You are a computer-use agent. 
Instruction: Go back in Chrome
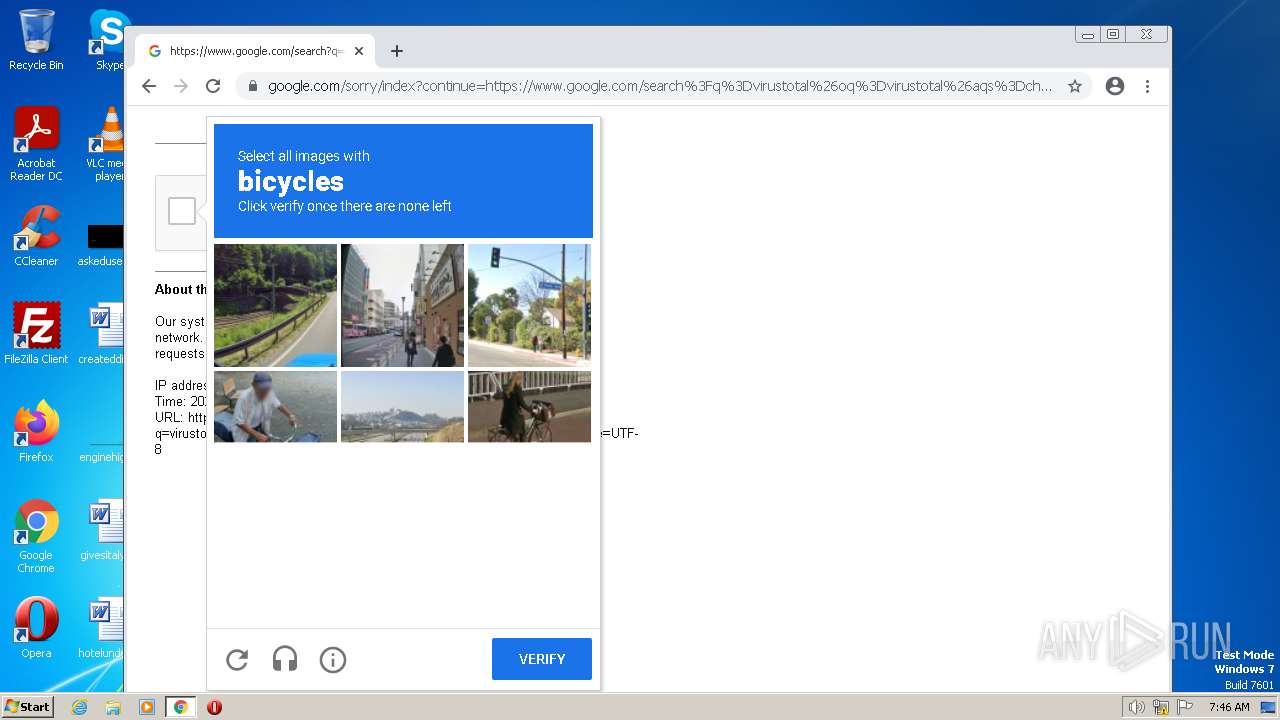tap(149, 86)
